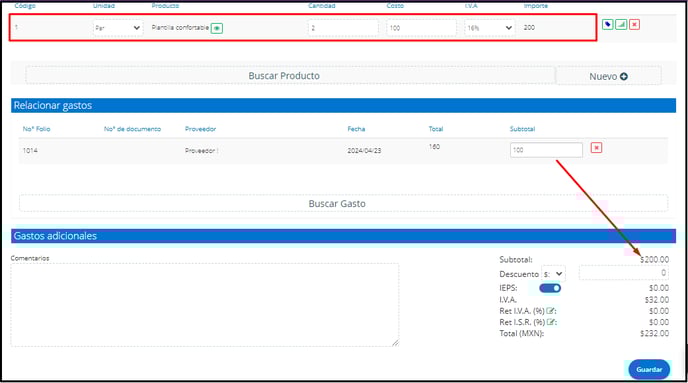
Task: Open the Unidad dropdown showing Par
Action: click(x=118, y=28)
